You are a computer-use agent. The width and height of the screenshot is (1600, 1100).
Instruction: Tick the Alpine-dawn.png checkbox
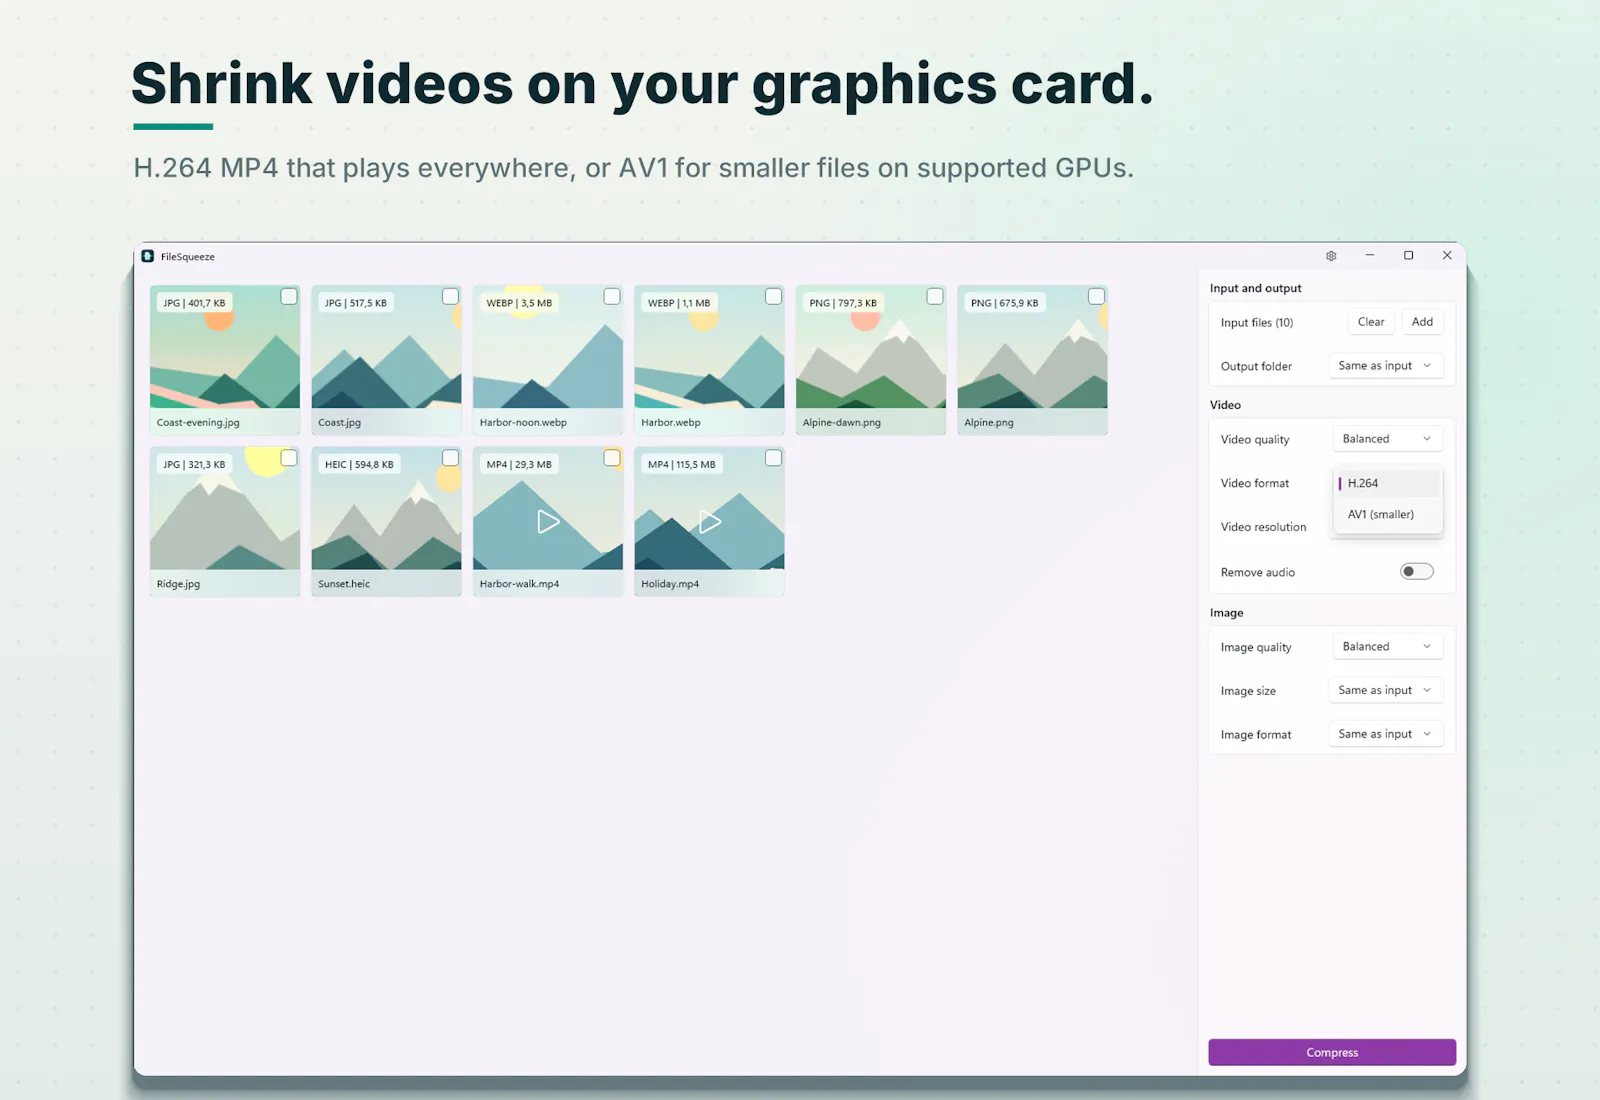point(935,296)
